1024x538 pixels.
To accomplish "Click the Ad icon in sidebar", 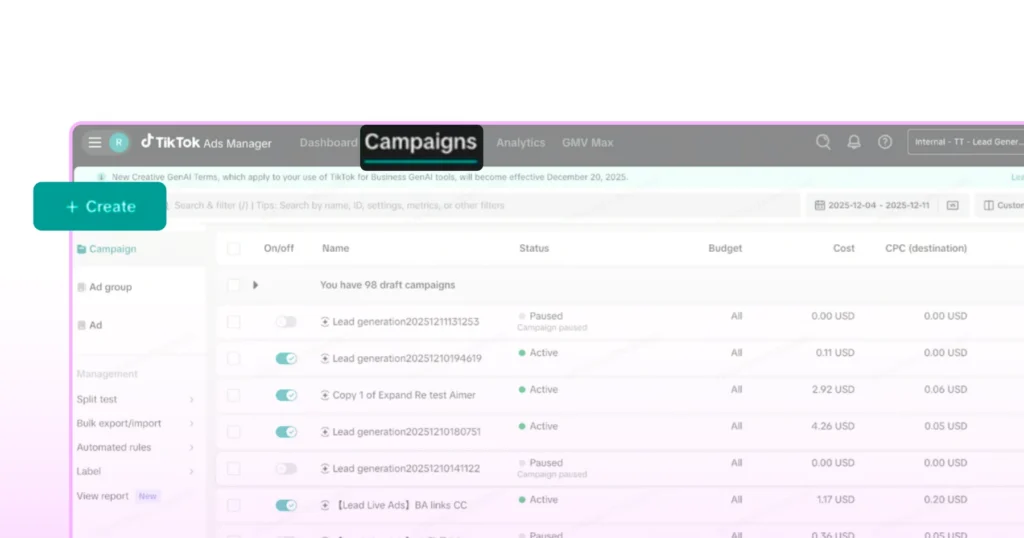I will (x=82, y=324).
